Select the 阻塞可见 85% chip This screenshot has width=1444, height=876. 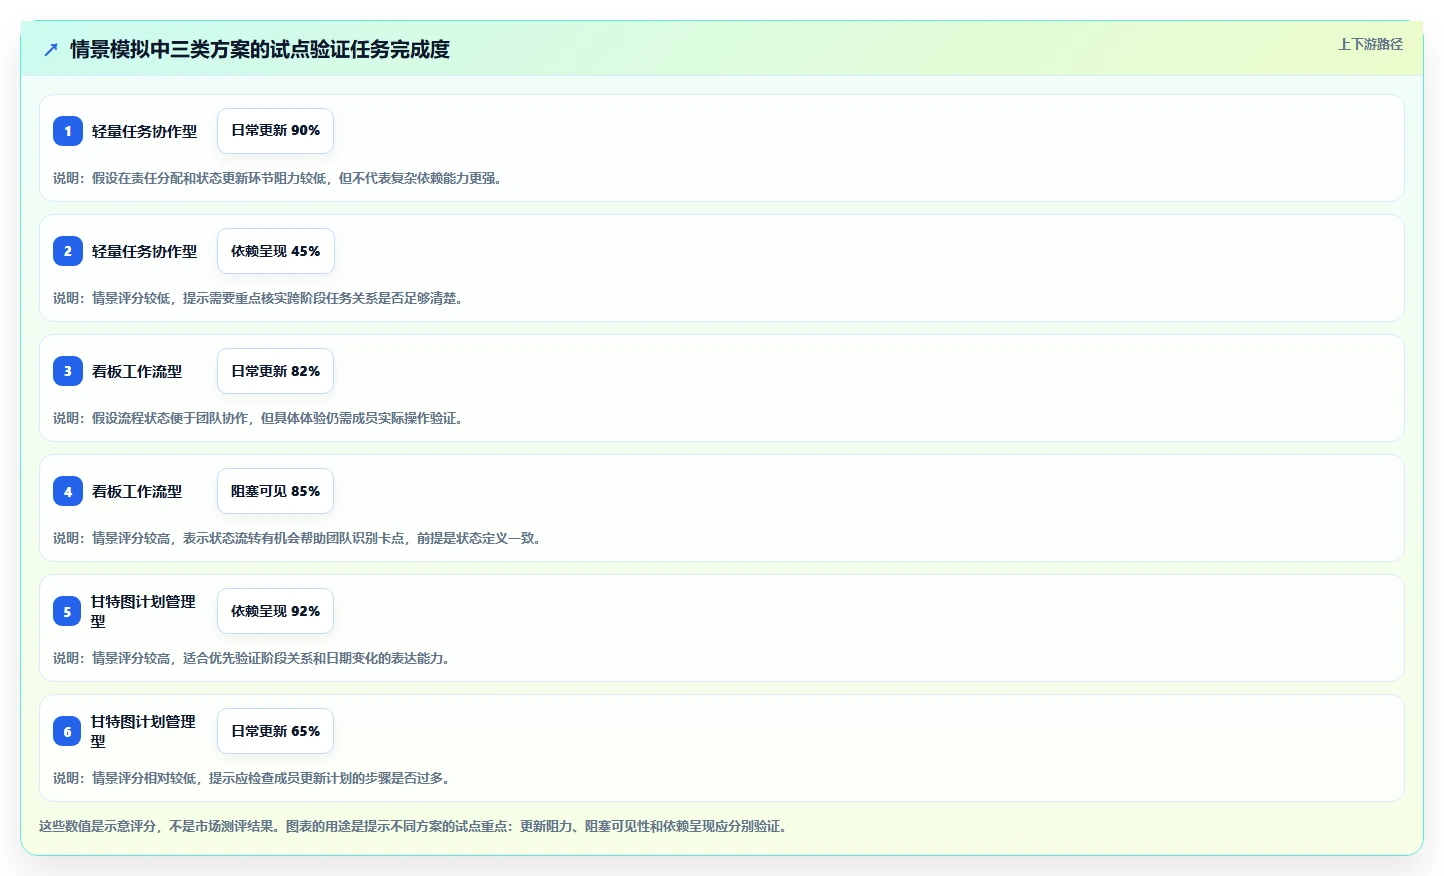275,491
